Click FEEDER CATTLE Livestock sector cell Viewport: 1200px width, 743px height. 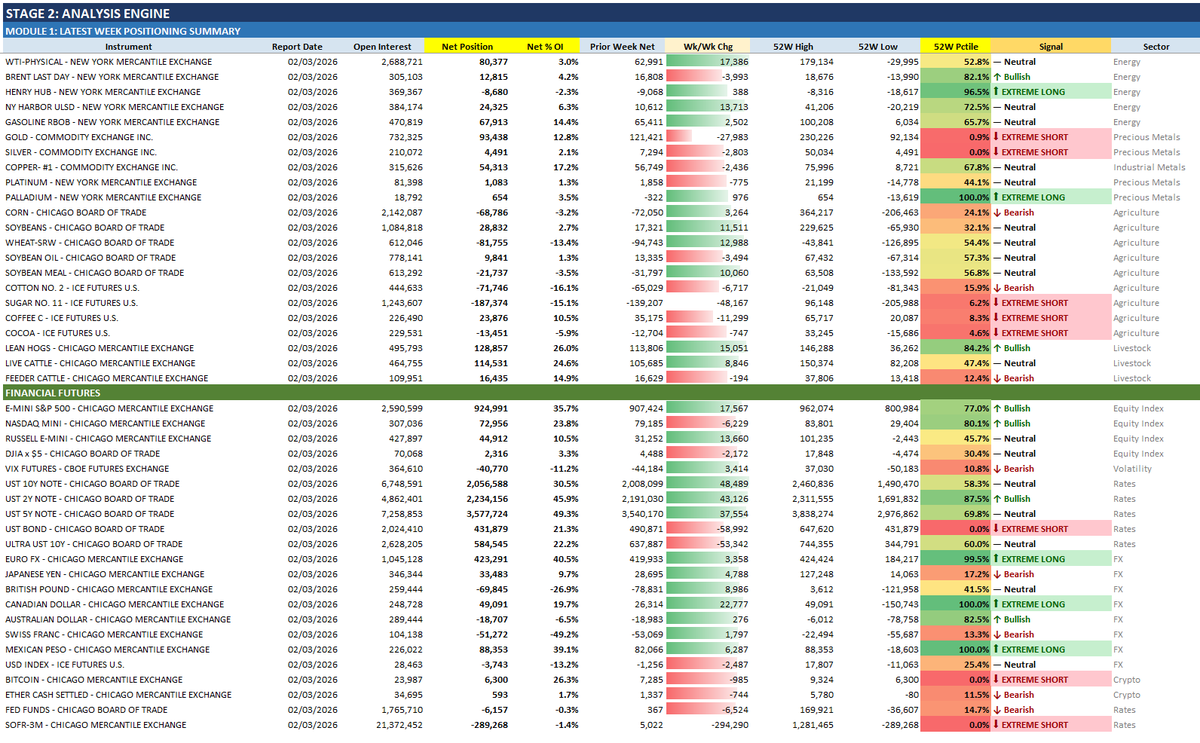[x=1155, y=378]
